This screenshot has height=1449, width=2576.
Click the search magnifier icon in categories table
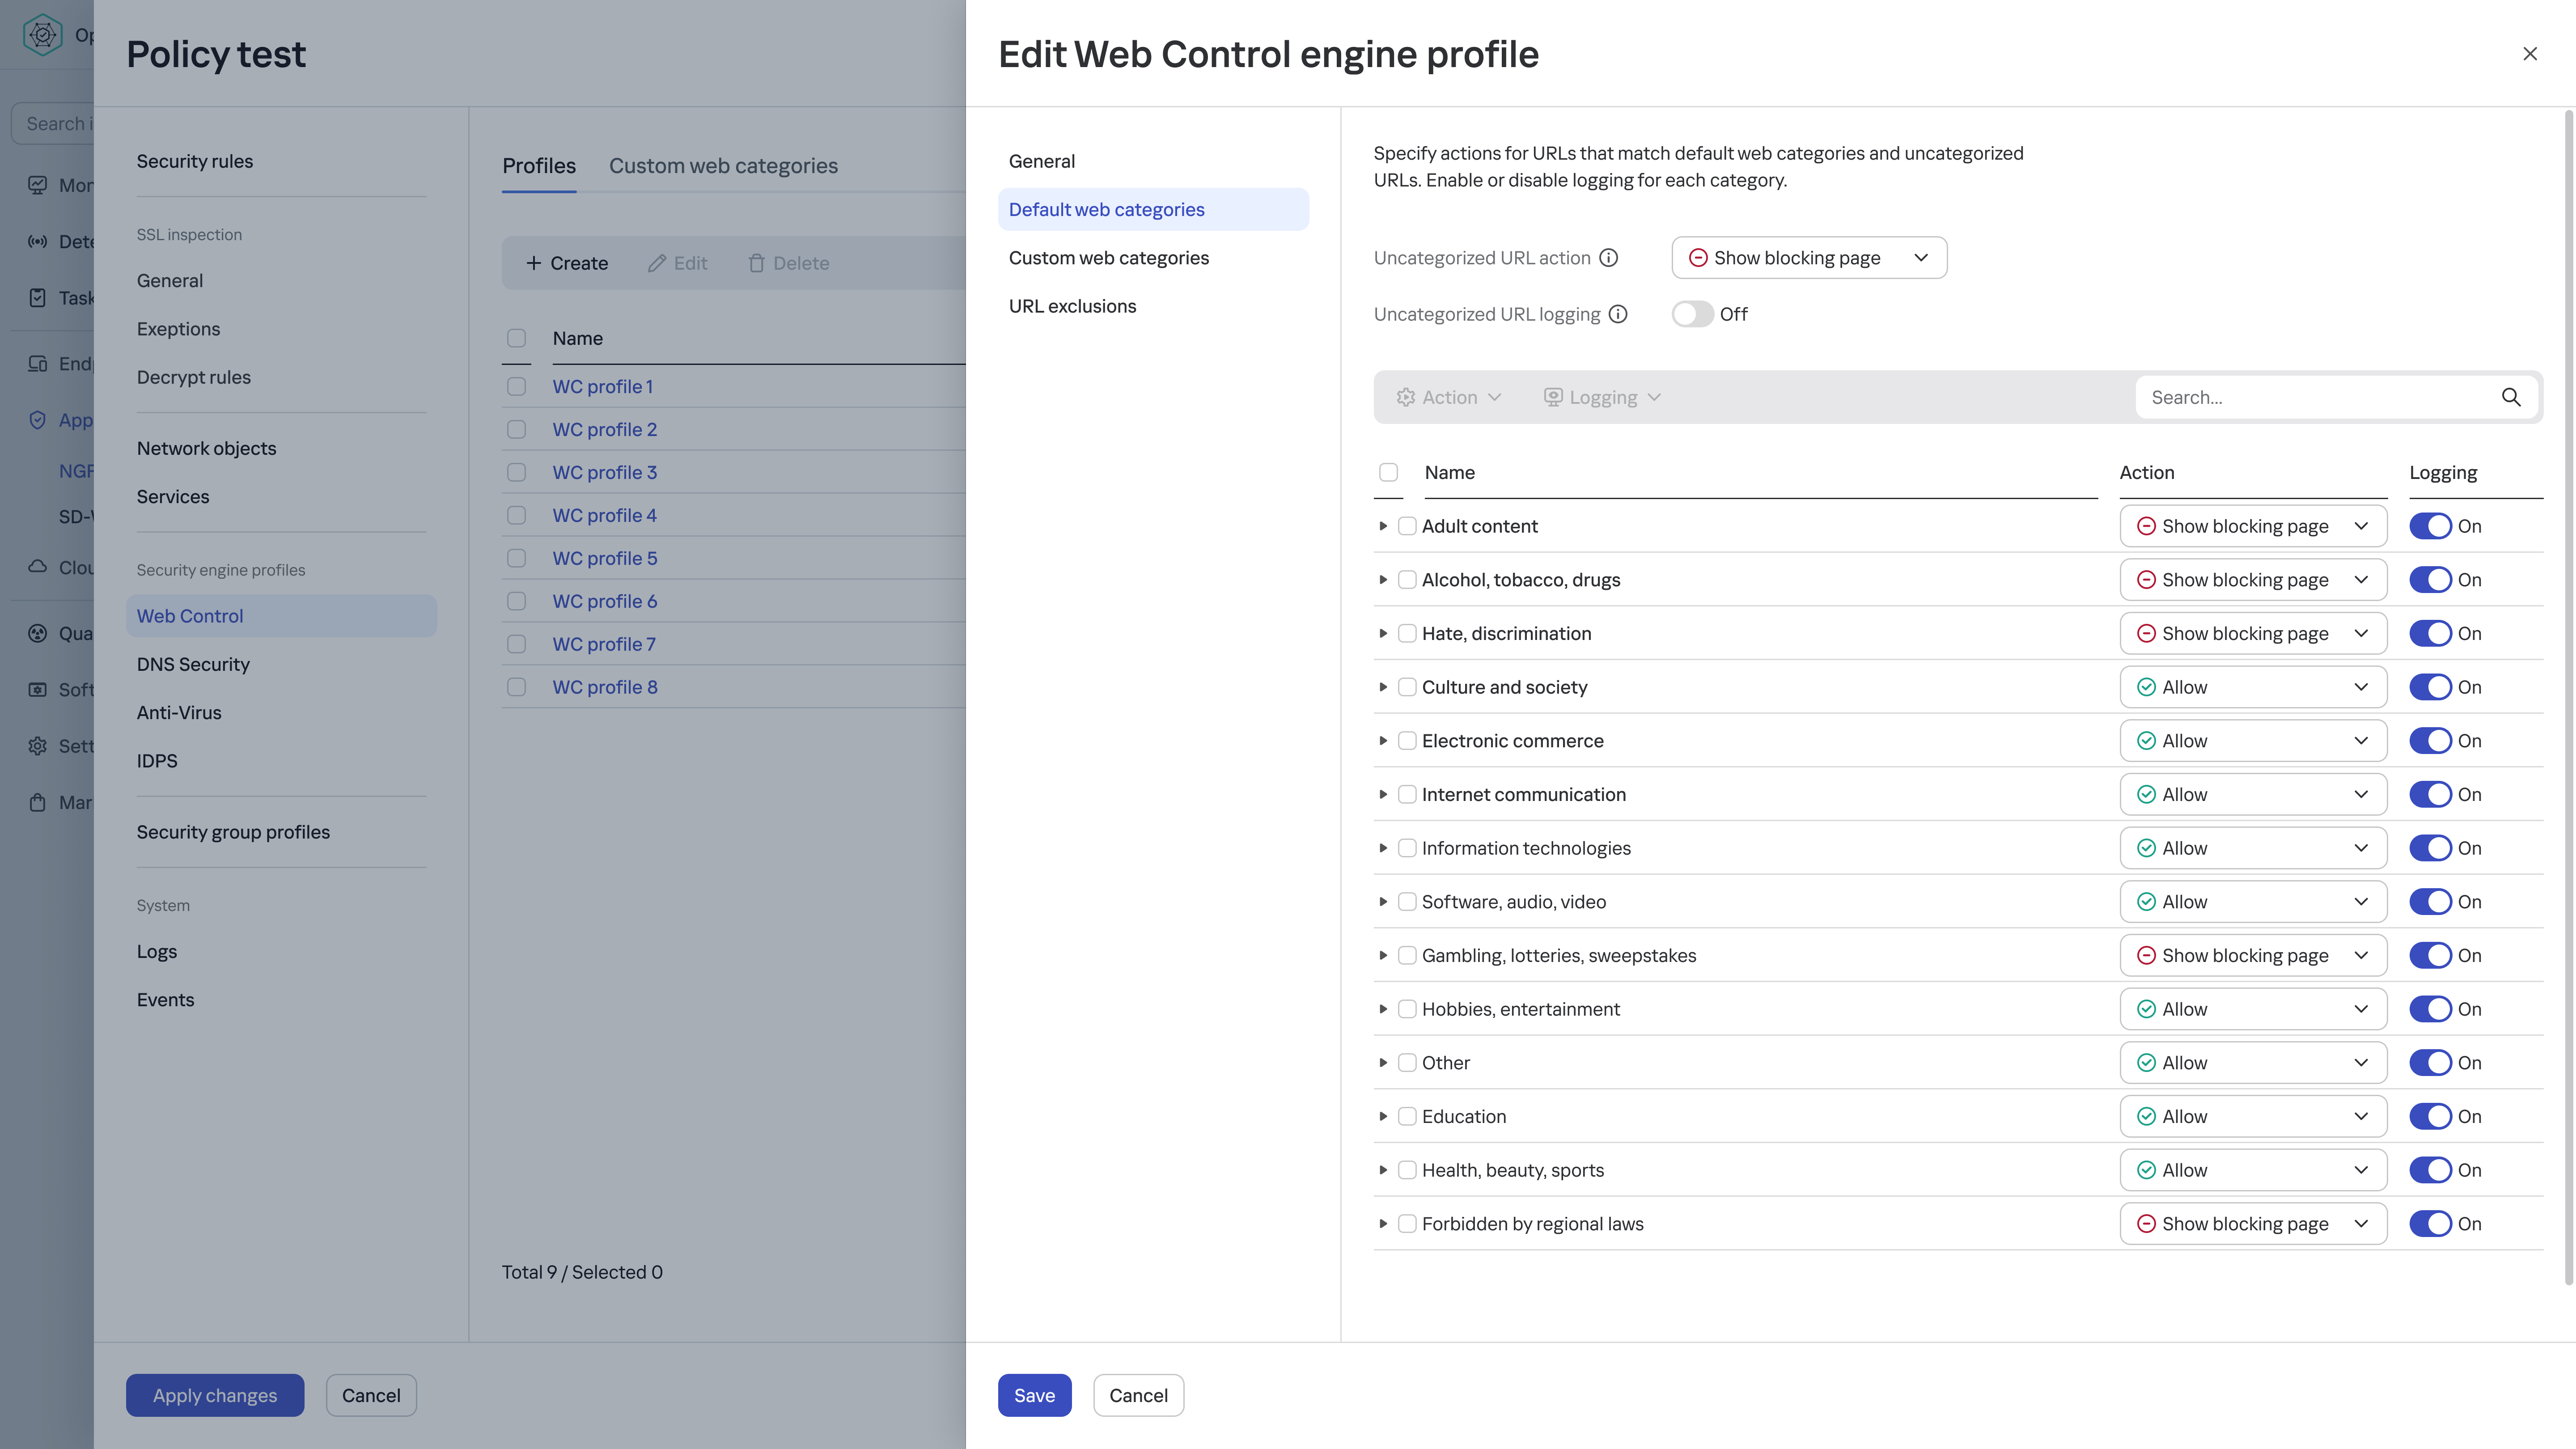[x=2511, y=397]
